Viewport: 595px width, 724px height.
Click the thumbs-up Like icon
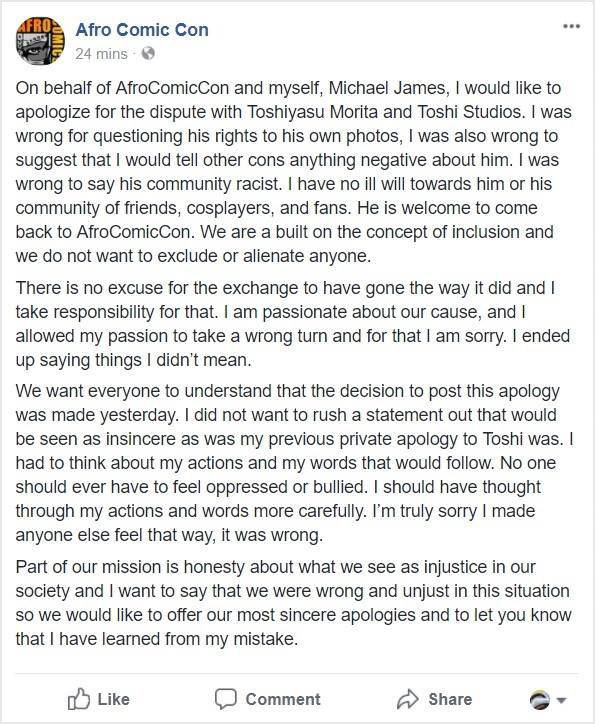coord(78,699)
